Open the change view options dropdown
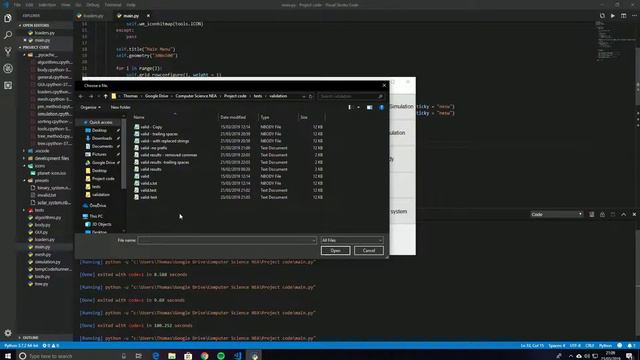 [x=358, y=107]
